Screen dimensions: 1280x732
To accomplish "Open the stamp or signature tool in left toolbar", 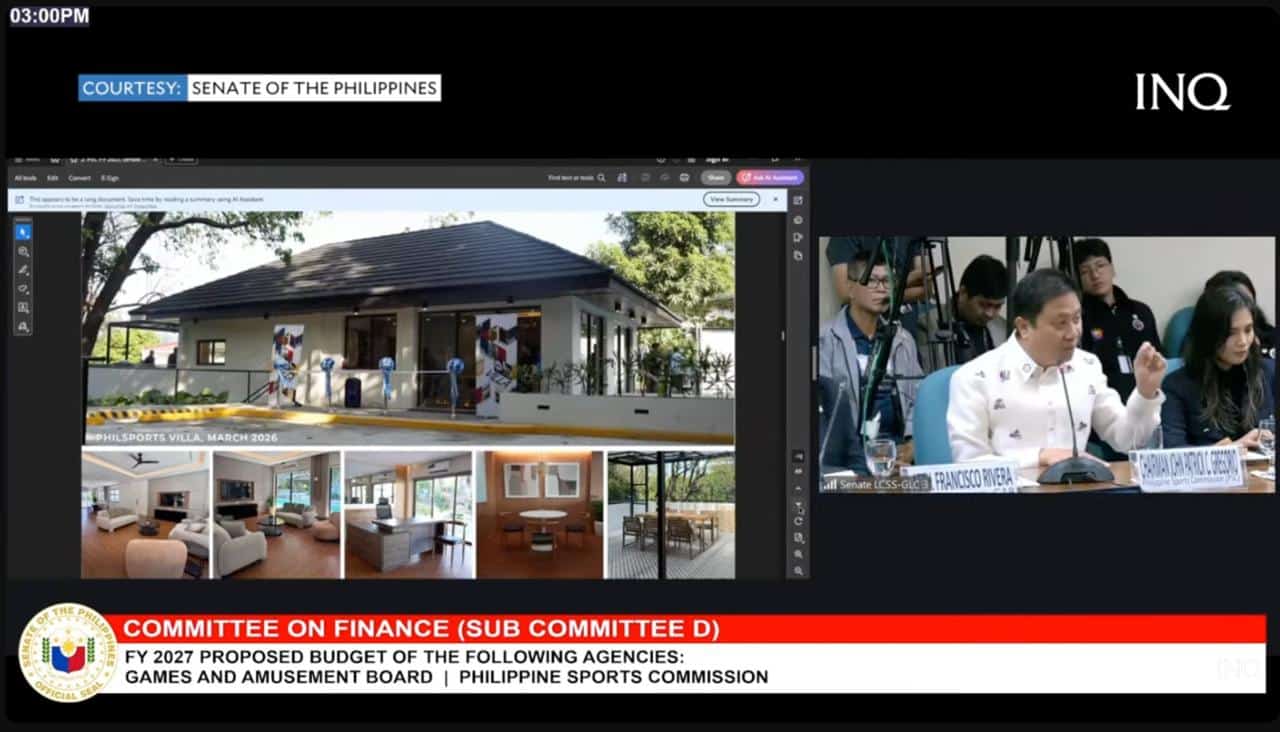I will click(23, 327).
